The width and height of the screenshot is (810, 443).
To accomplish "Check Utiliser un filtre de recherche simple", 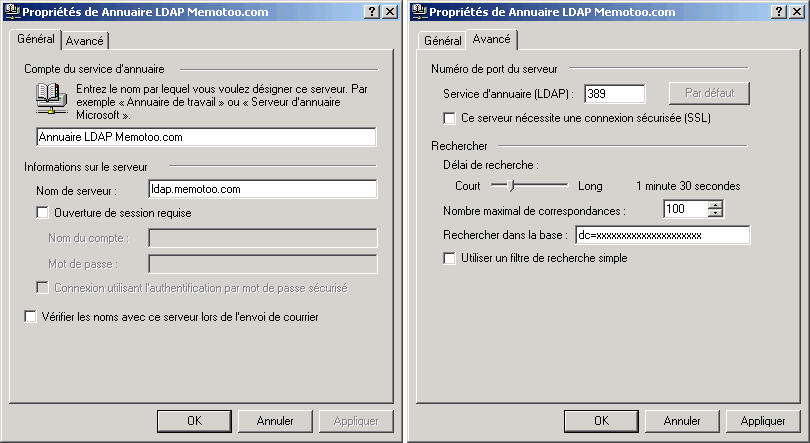I will [x=449, y=258].
